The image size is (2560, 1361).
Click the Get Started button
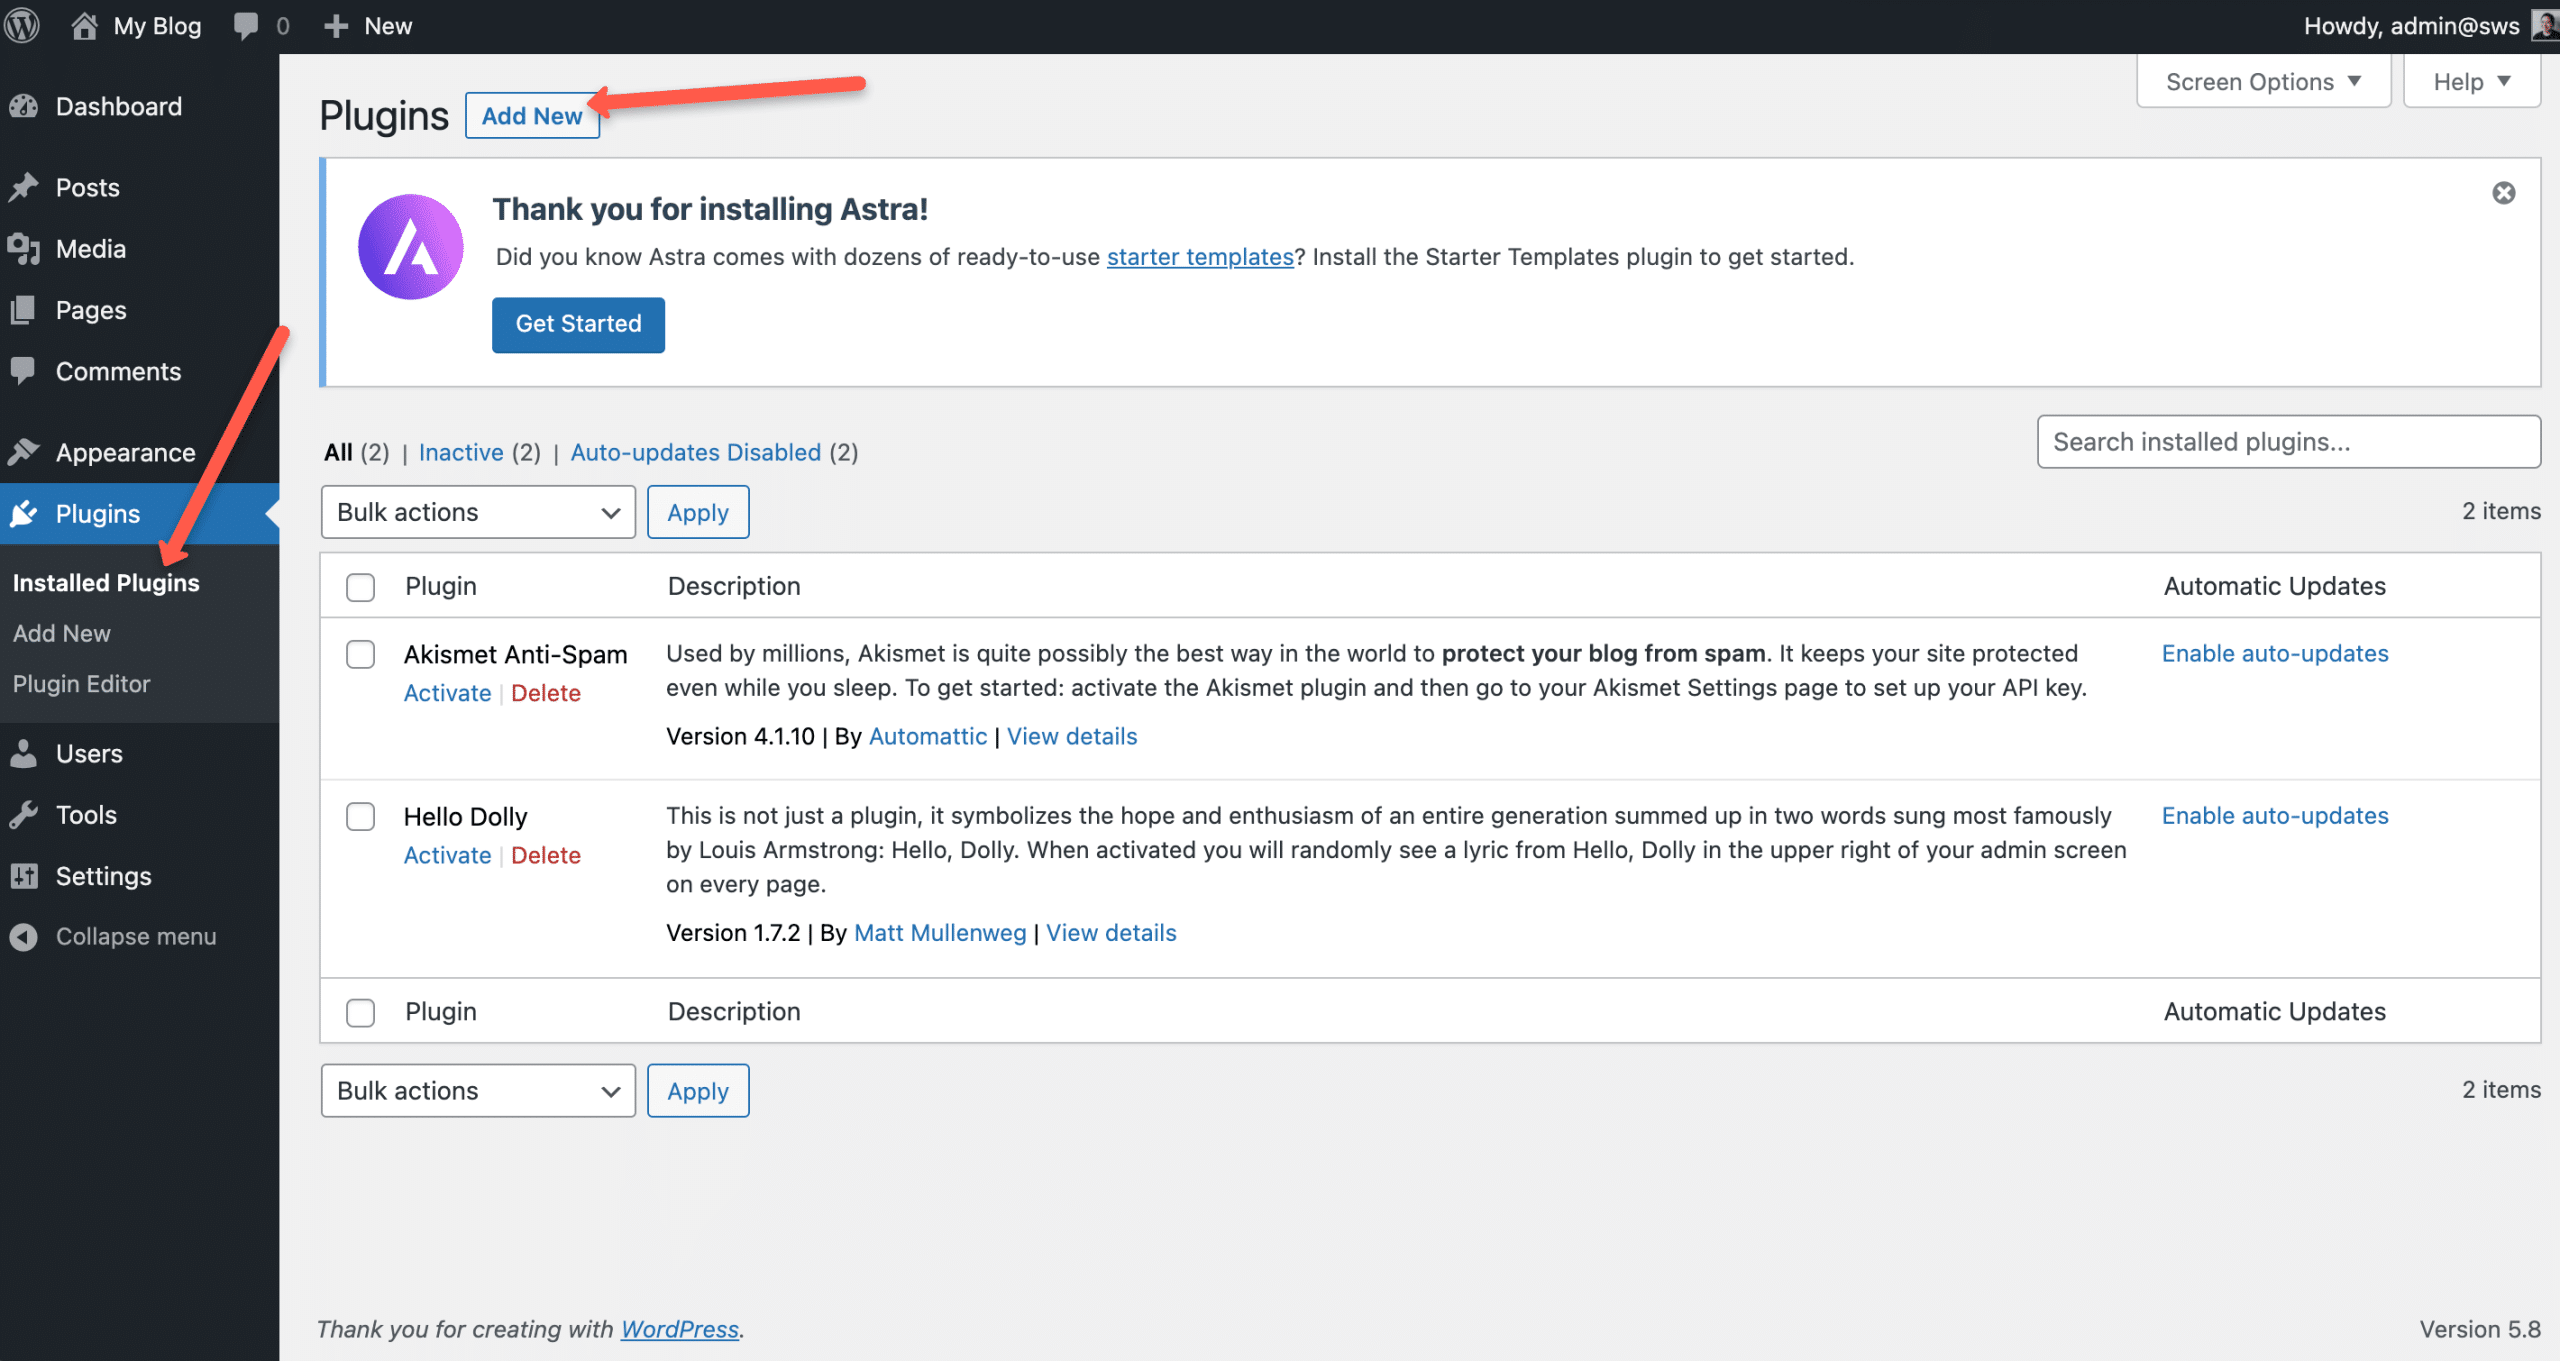pyautogui.click(x=578, y=324)
